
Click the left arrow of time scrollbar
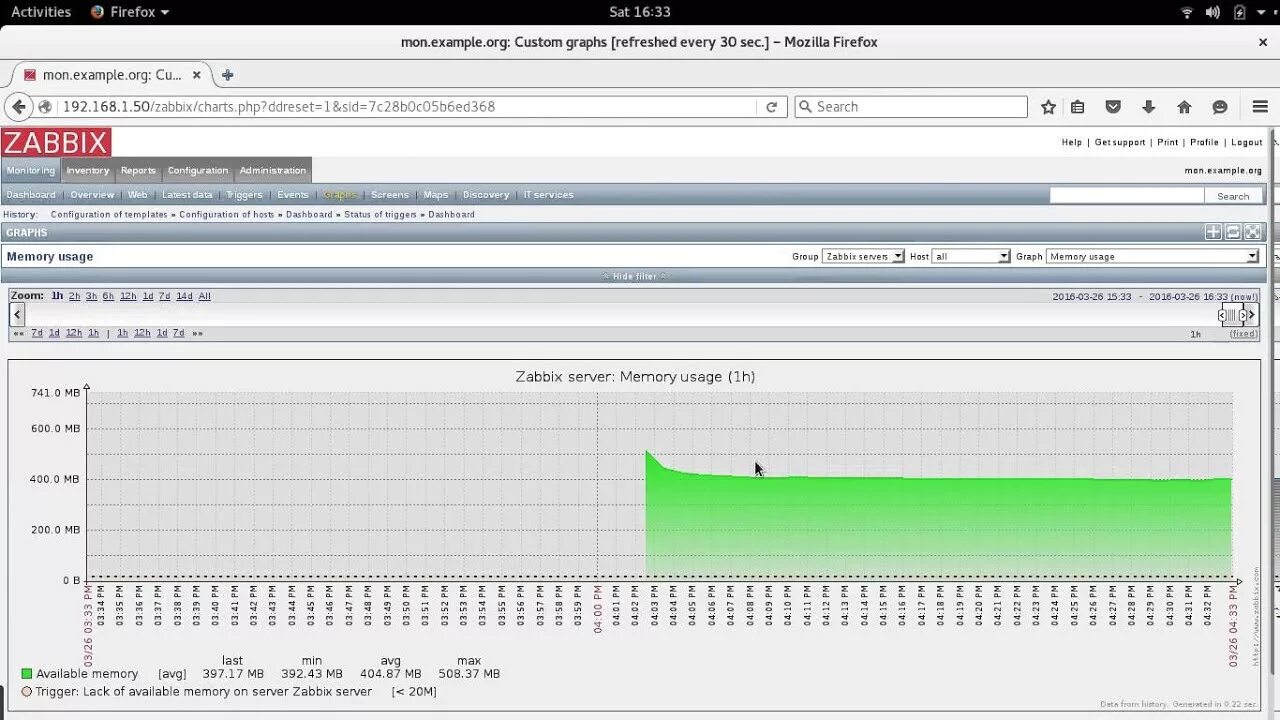pyautogui.click(x=17, y=314)
